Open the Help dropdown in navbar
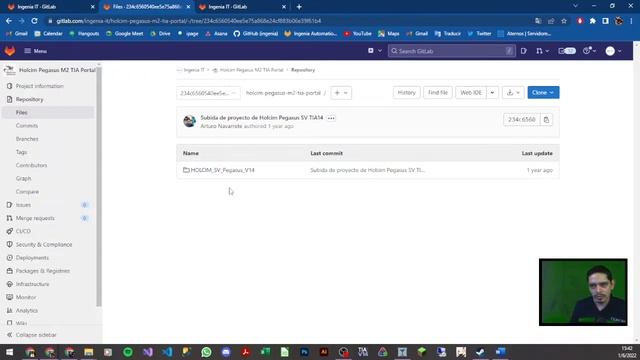 pos(589,51)
